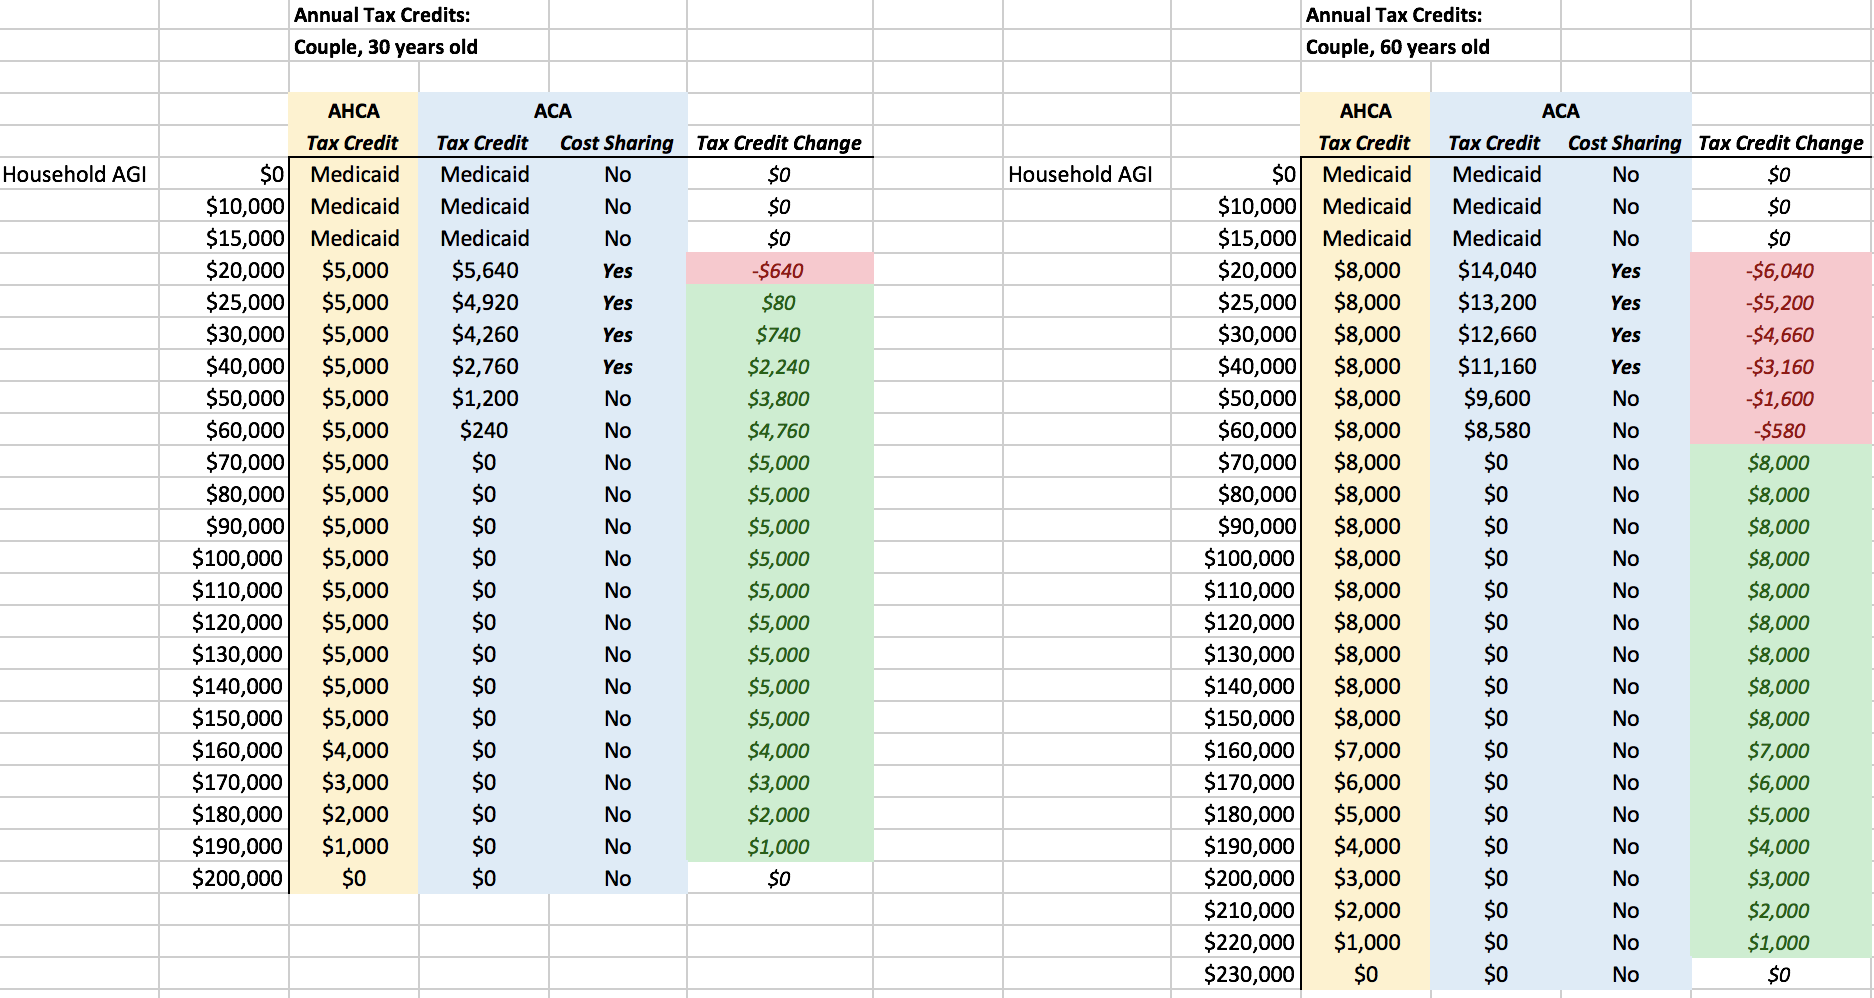
Task: Select the green $80 tax credit change cell
Action: coord(778,303)
